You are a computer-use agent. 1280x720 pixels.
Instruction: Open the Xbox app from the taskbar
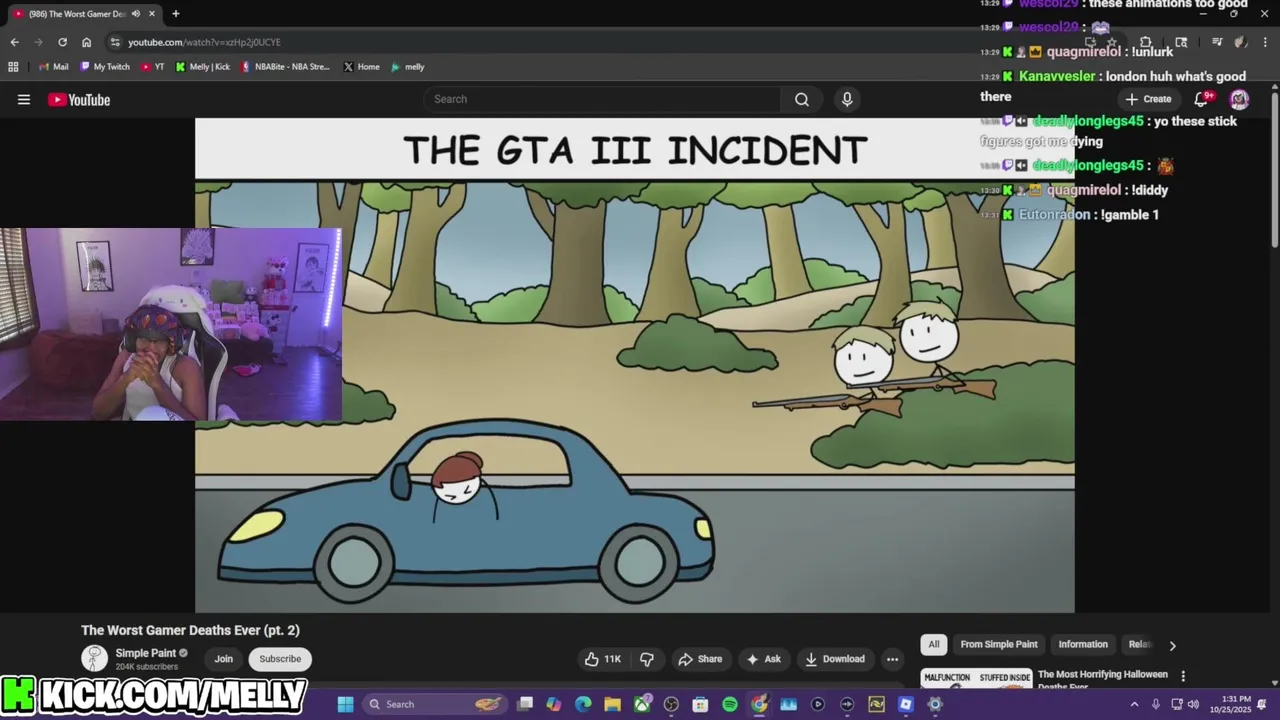642,704
